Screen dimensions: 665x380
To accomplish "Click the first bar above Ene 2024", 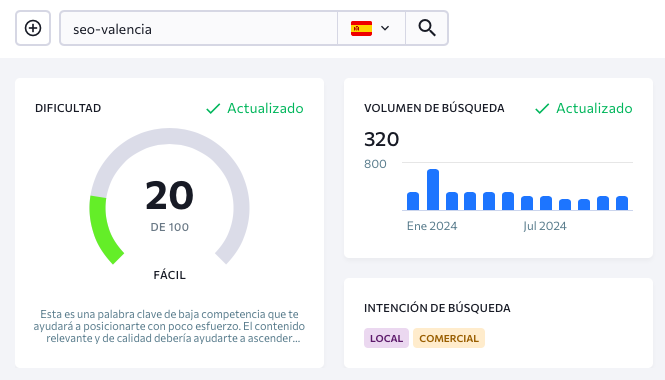I will (x=413, y=201).
